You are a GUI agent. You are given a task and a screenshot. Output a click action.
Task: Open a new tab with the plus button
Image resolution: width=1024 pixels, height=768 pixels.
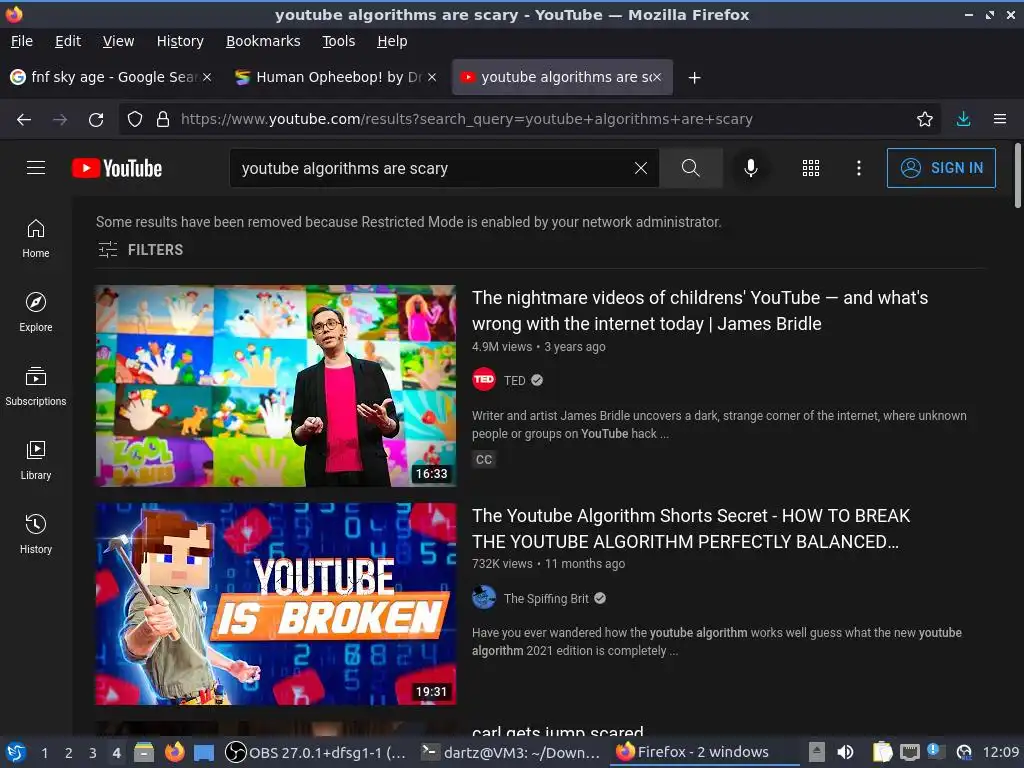pyautogui.click(x=694, y=78)
